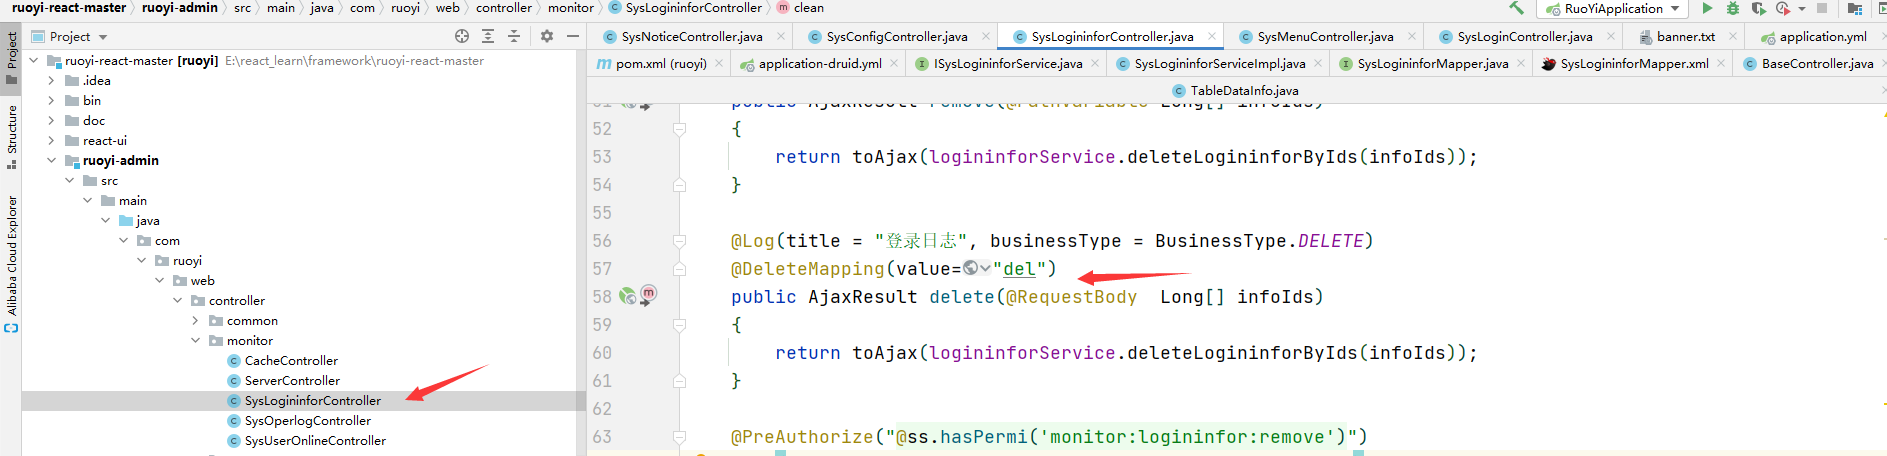
Task: Run with coverage shield icon
Action: coord(1758,8)
